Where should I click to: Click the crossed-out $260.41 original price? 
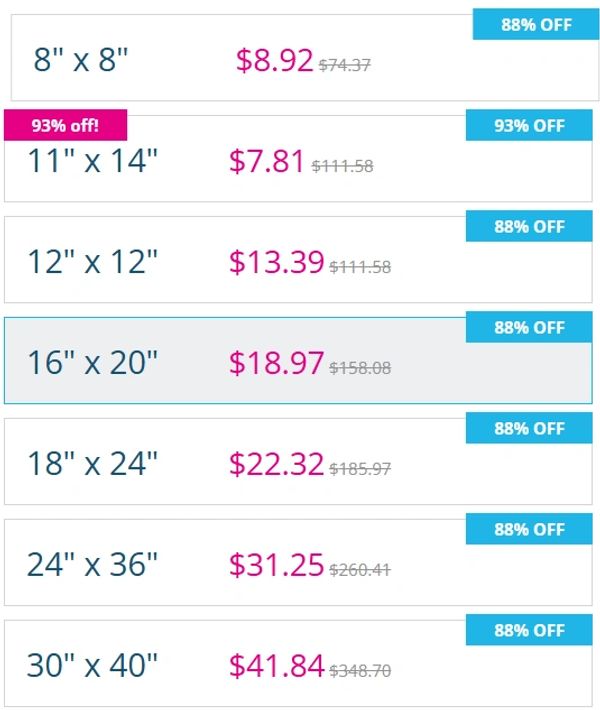(x=360, y=570)
